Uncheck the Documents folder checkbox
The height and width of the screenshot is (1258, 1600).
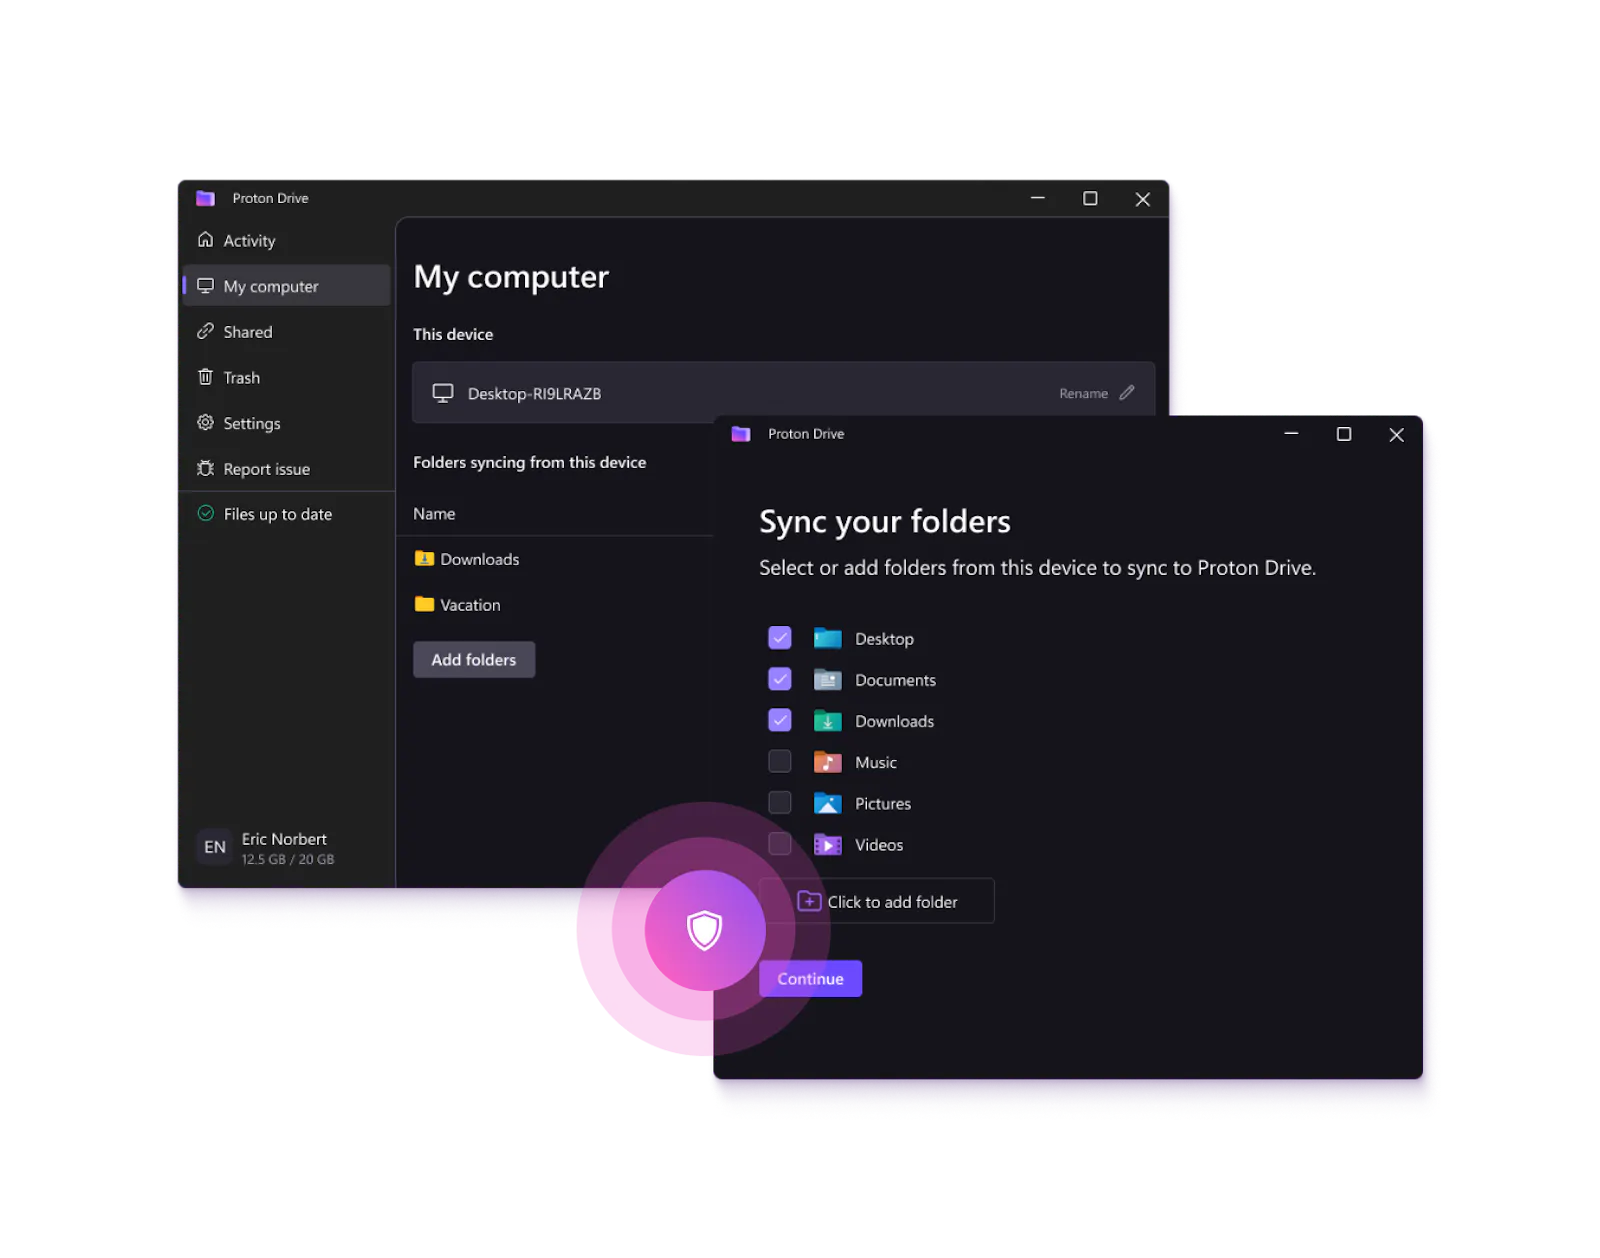[780, 679]
